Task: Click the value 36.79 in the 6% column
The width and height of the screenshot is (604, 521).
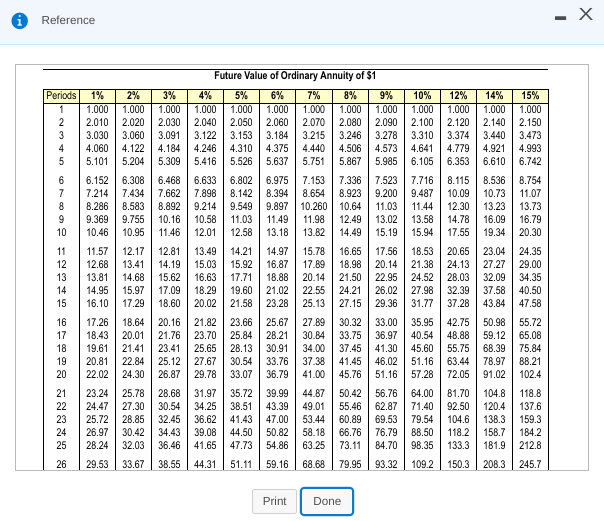Action: pyautogui.click(x=277, y=374)
